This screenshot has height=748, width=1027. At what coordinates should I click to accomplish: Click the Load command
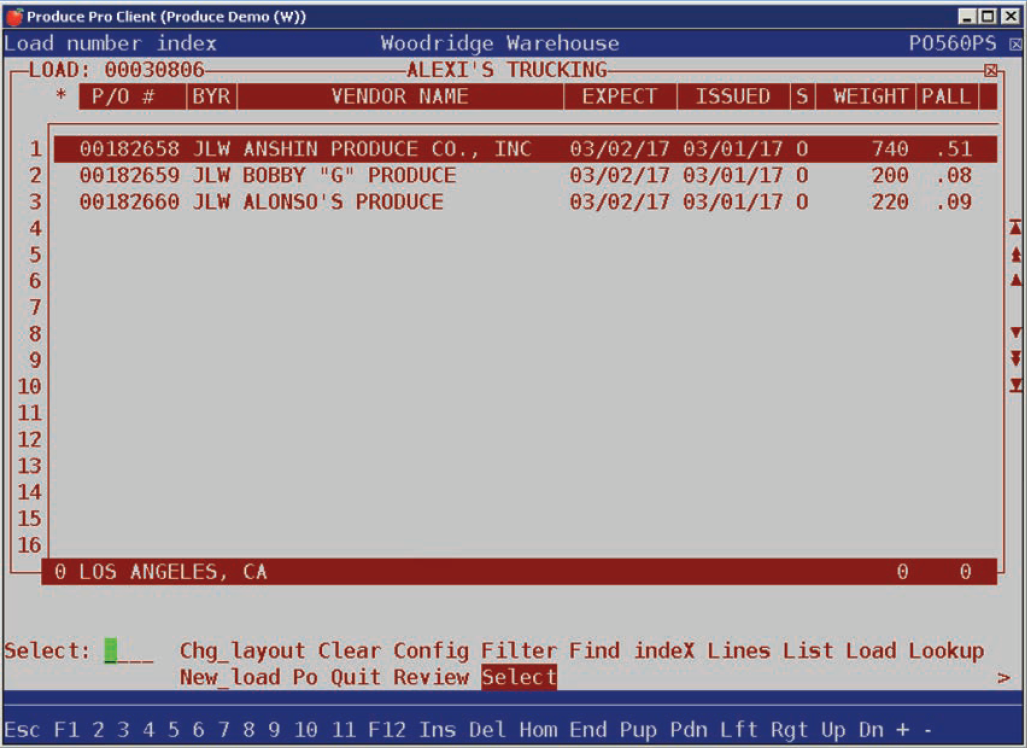pos(871,651)
